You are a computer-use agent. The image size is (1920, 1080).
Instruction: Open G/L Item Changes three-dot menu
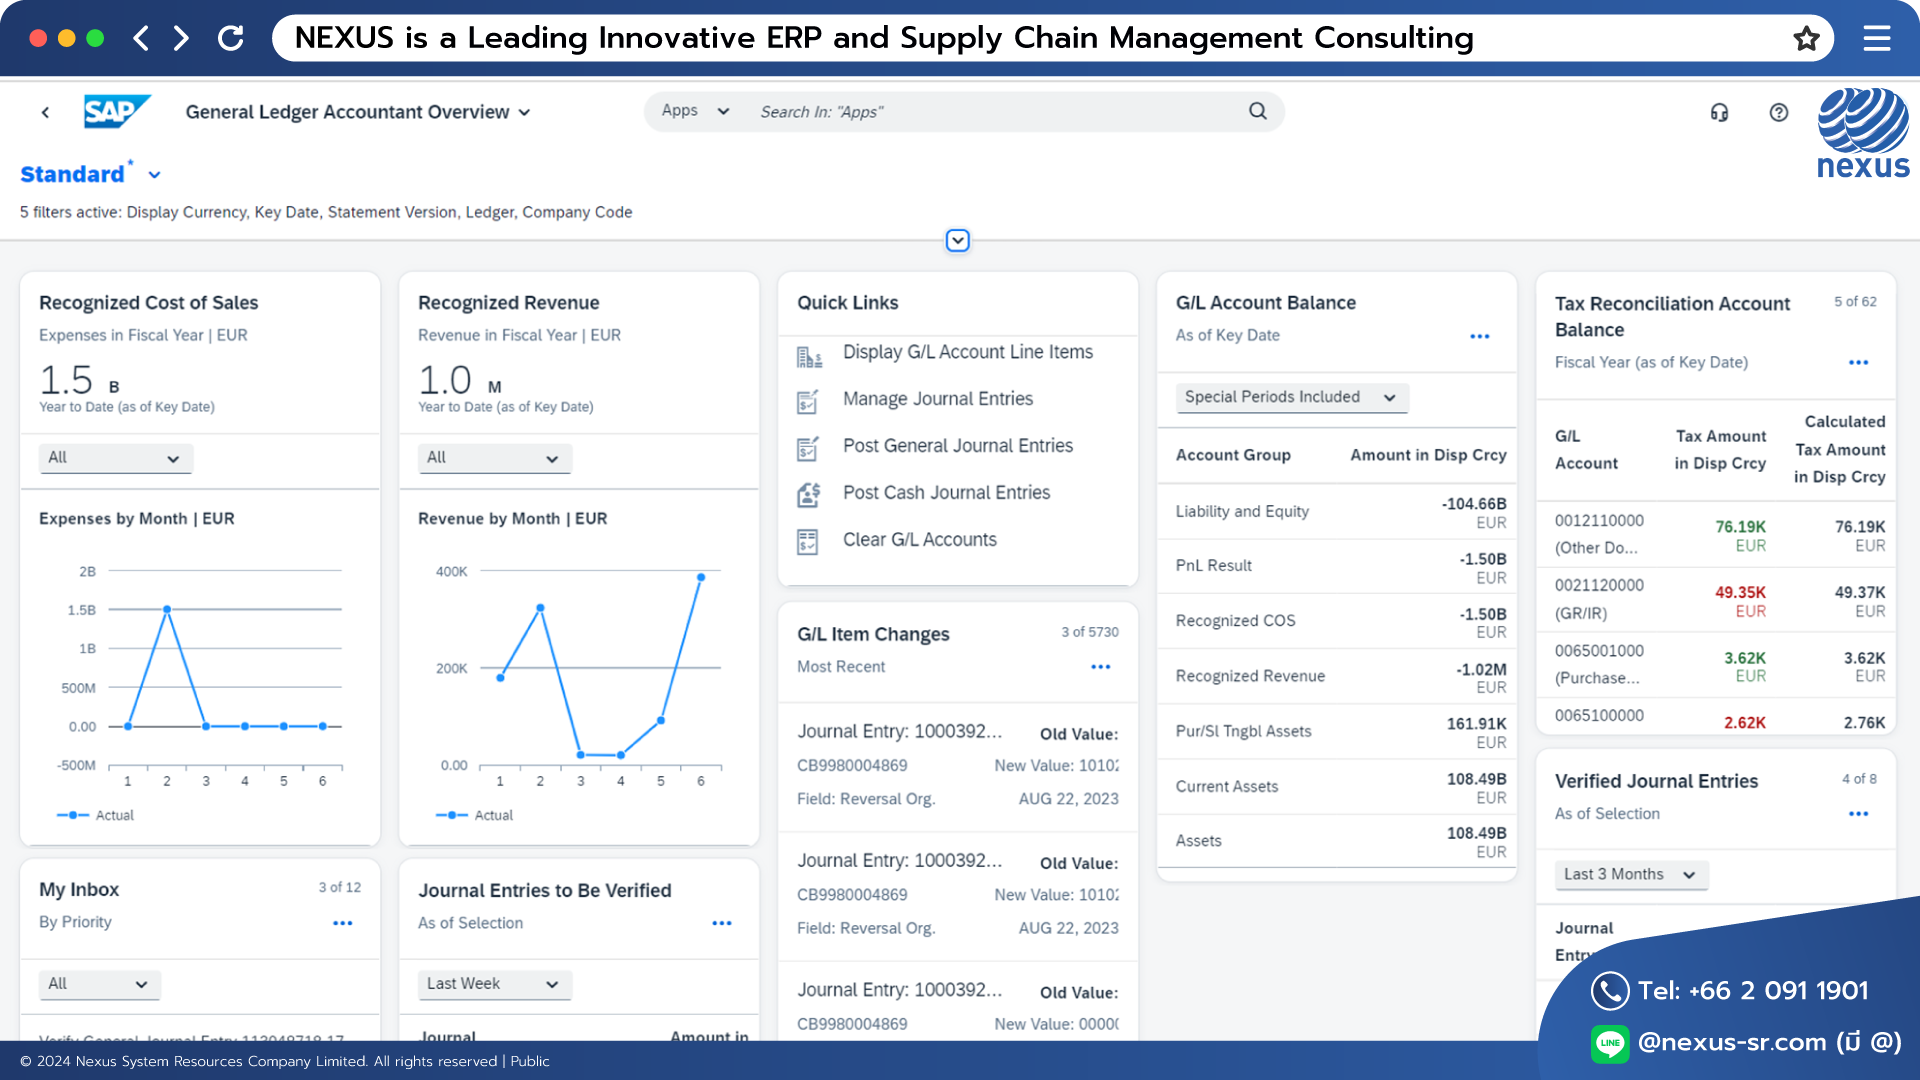1101,667
